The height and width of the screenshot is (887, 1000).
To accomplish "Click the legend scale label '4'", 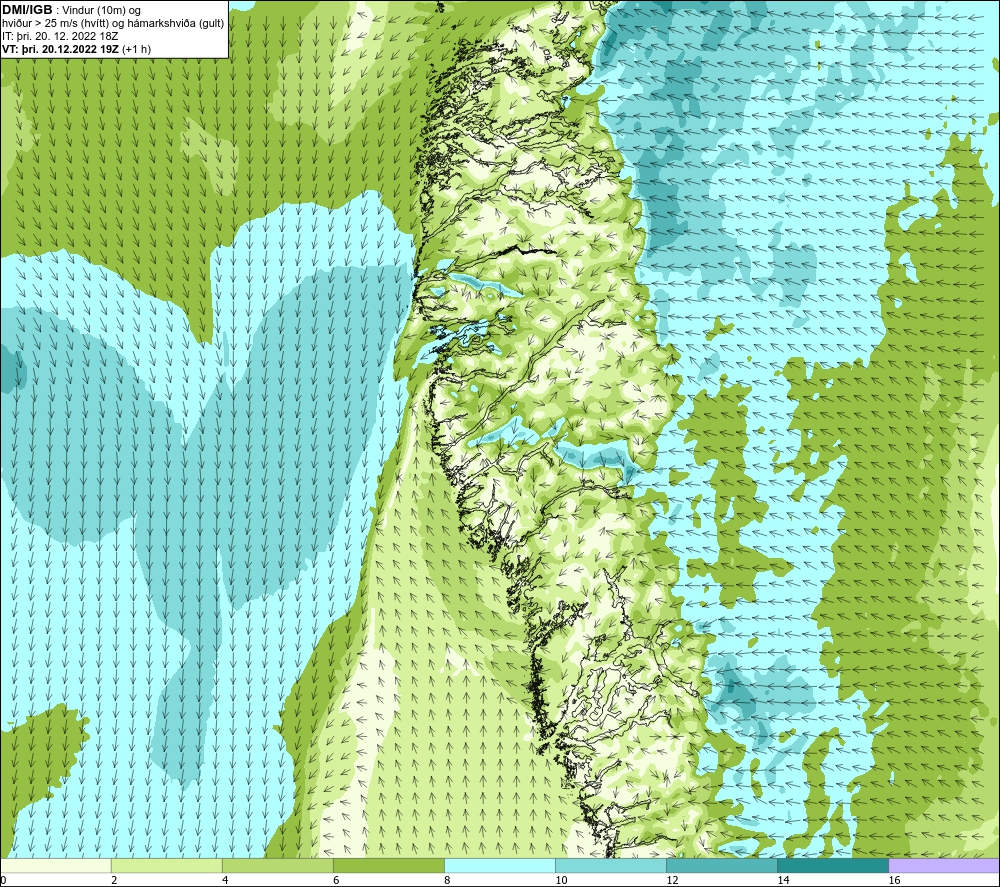I will pos(225,881).
